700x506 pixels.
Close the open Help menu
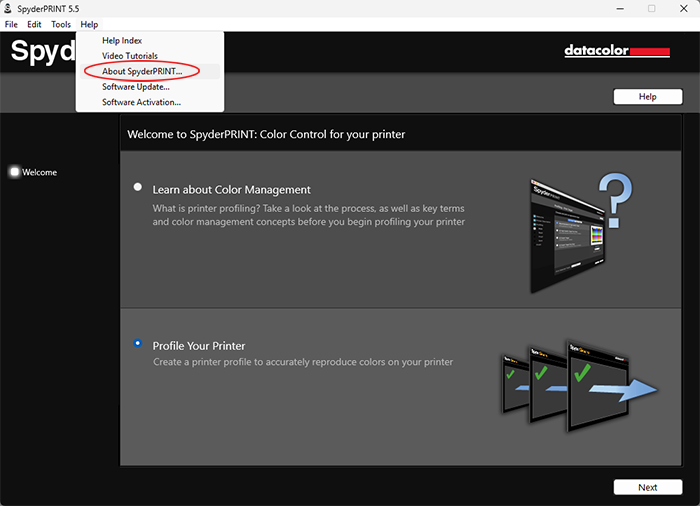click(x=89, y=24)
